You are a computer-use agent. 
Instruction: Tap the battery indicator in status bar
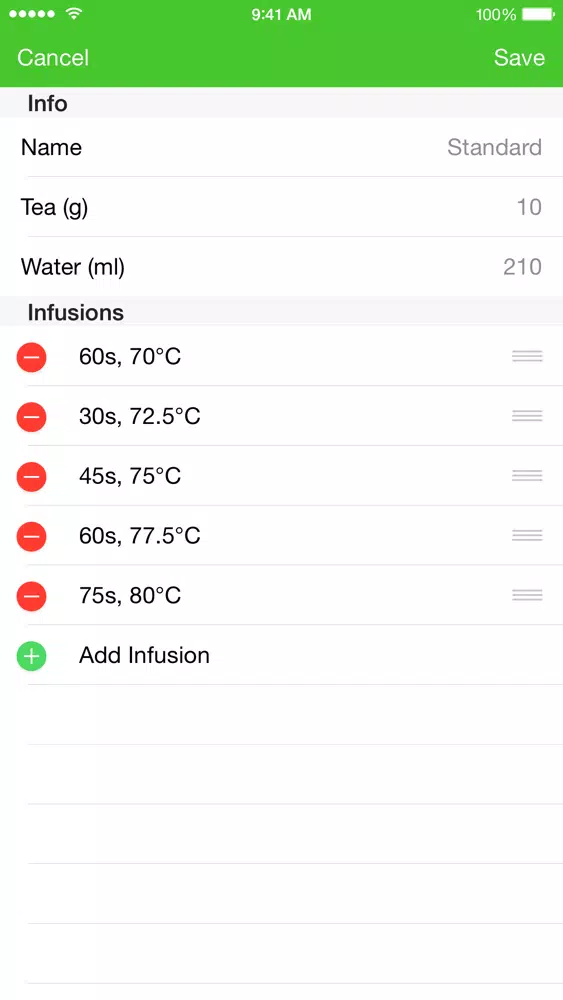tap(538, 14)
